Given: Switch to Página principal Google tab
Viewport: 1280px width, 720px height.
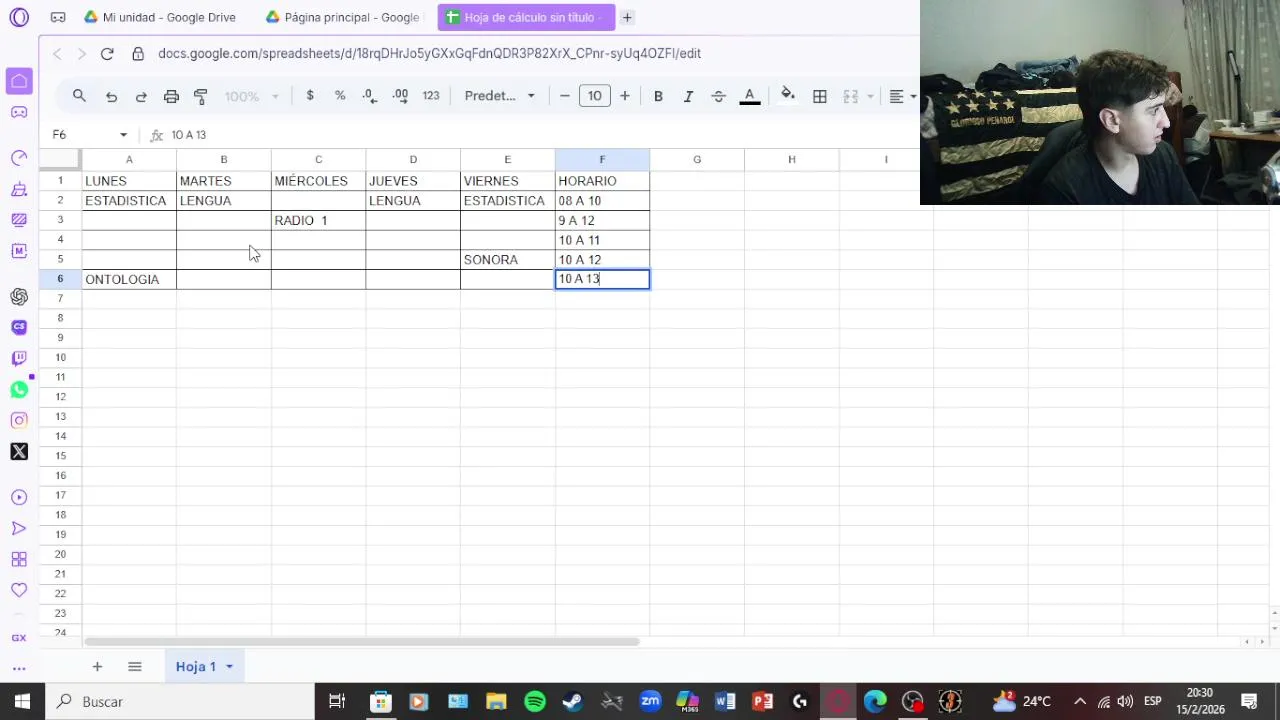Looking at the screenshot, I should 343,17.
